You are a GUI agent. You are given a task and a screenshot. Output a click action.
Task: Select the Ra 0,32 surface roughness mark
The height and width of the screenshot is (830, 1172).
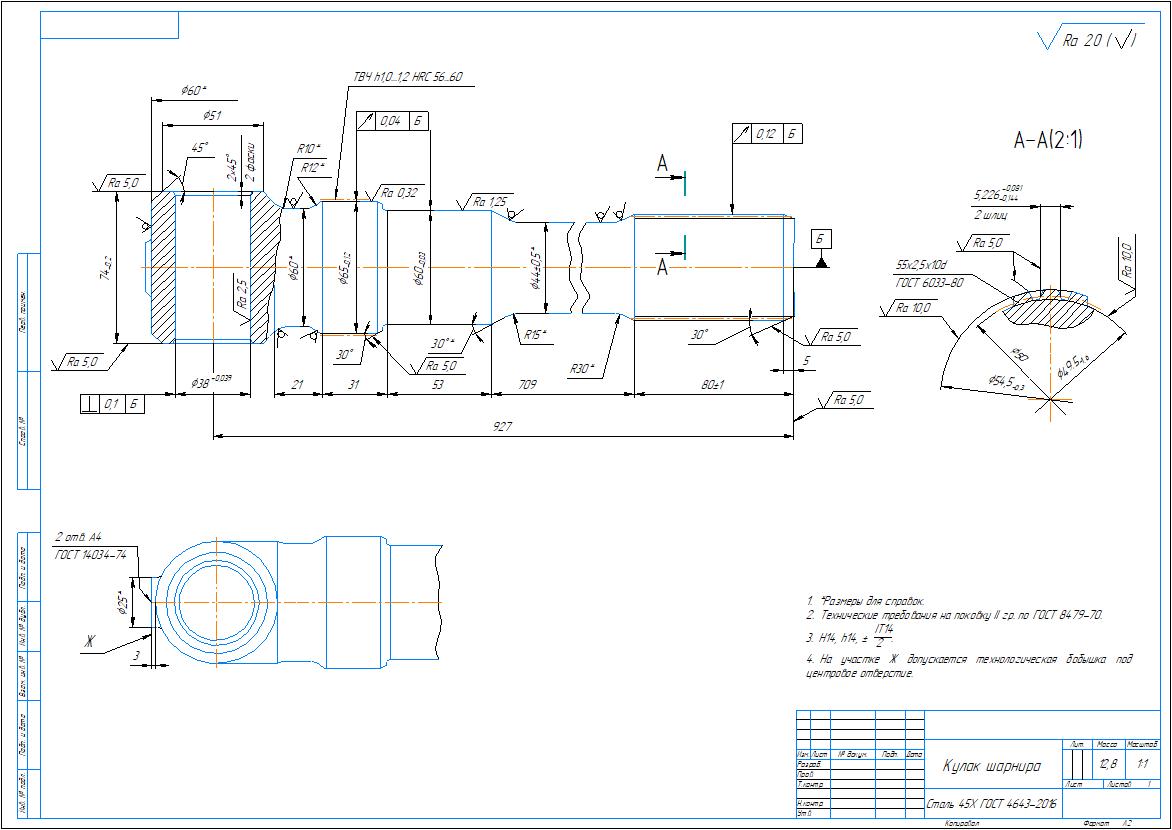[x=398, y=192]
